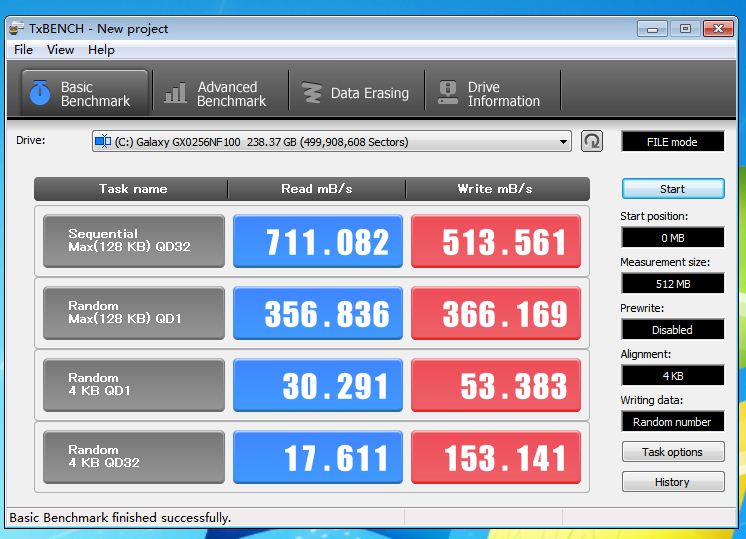Click sequential read result 711.082
The image size is (746, 539).
coord(318,241)
